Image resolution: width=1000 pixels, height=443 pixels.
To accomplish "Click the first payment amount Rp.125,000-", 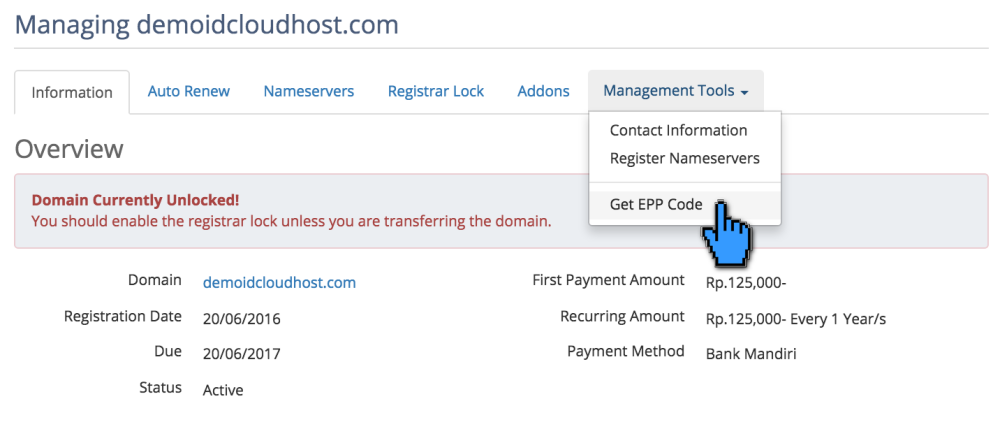I will pyautogui.click(x=746, y=283).
